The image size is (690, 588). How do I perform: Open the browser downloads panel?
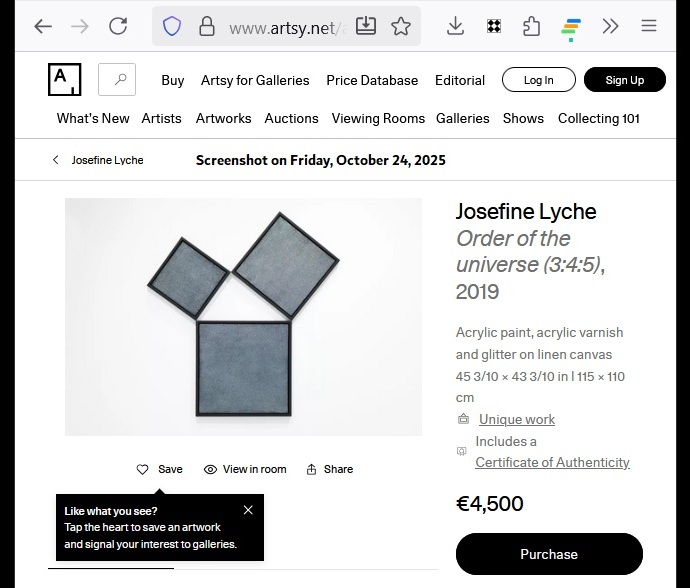[455, 26]
